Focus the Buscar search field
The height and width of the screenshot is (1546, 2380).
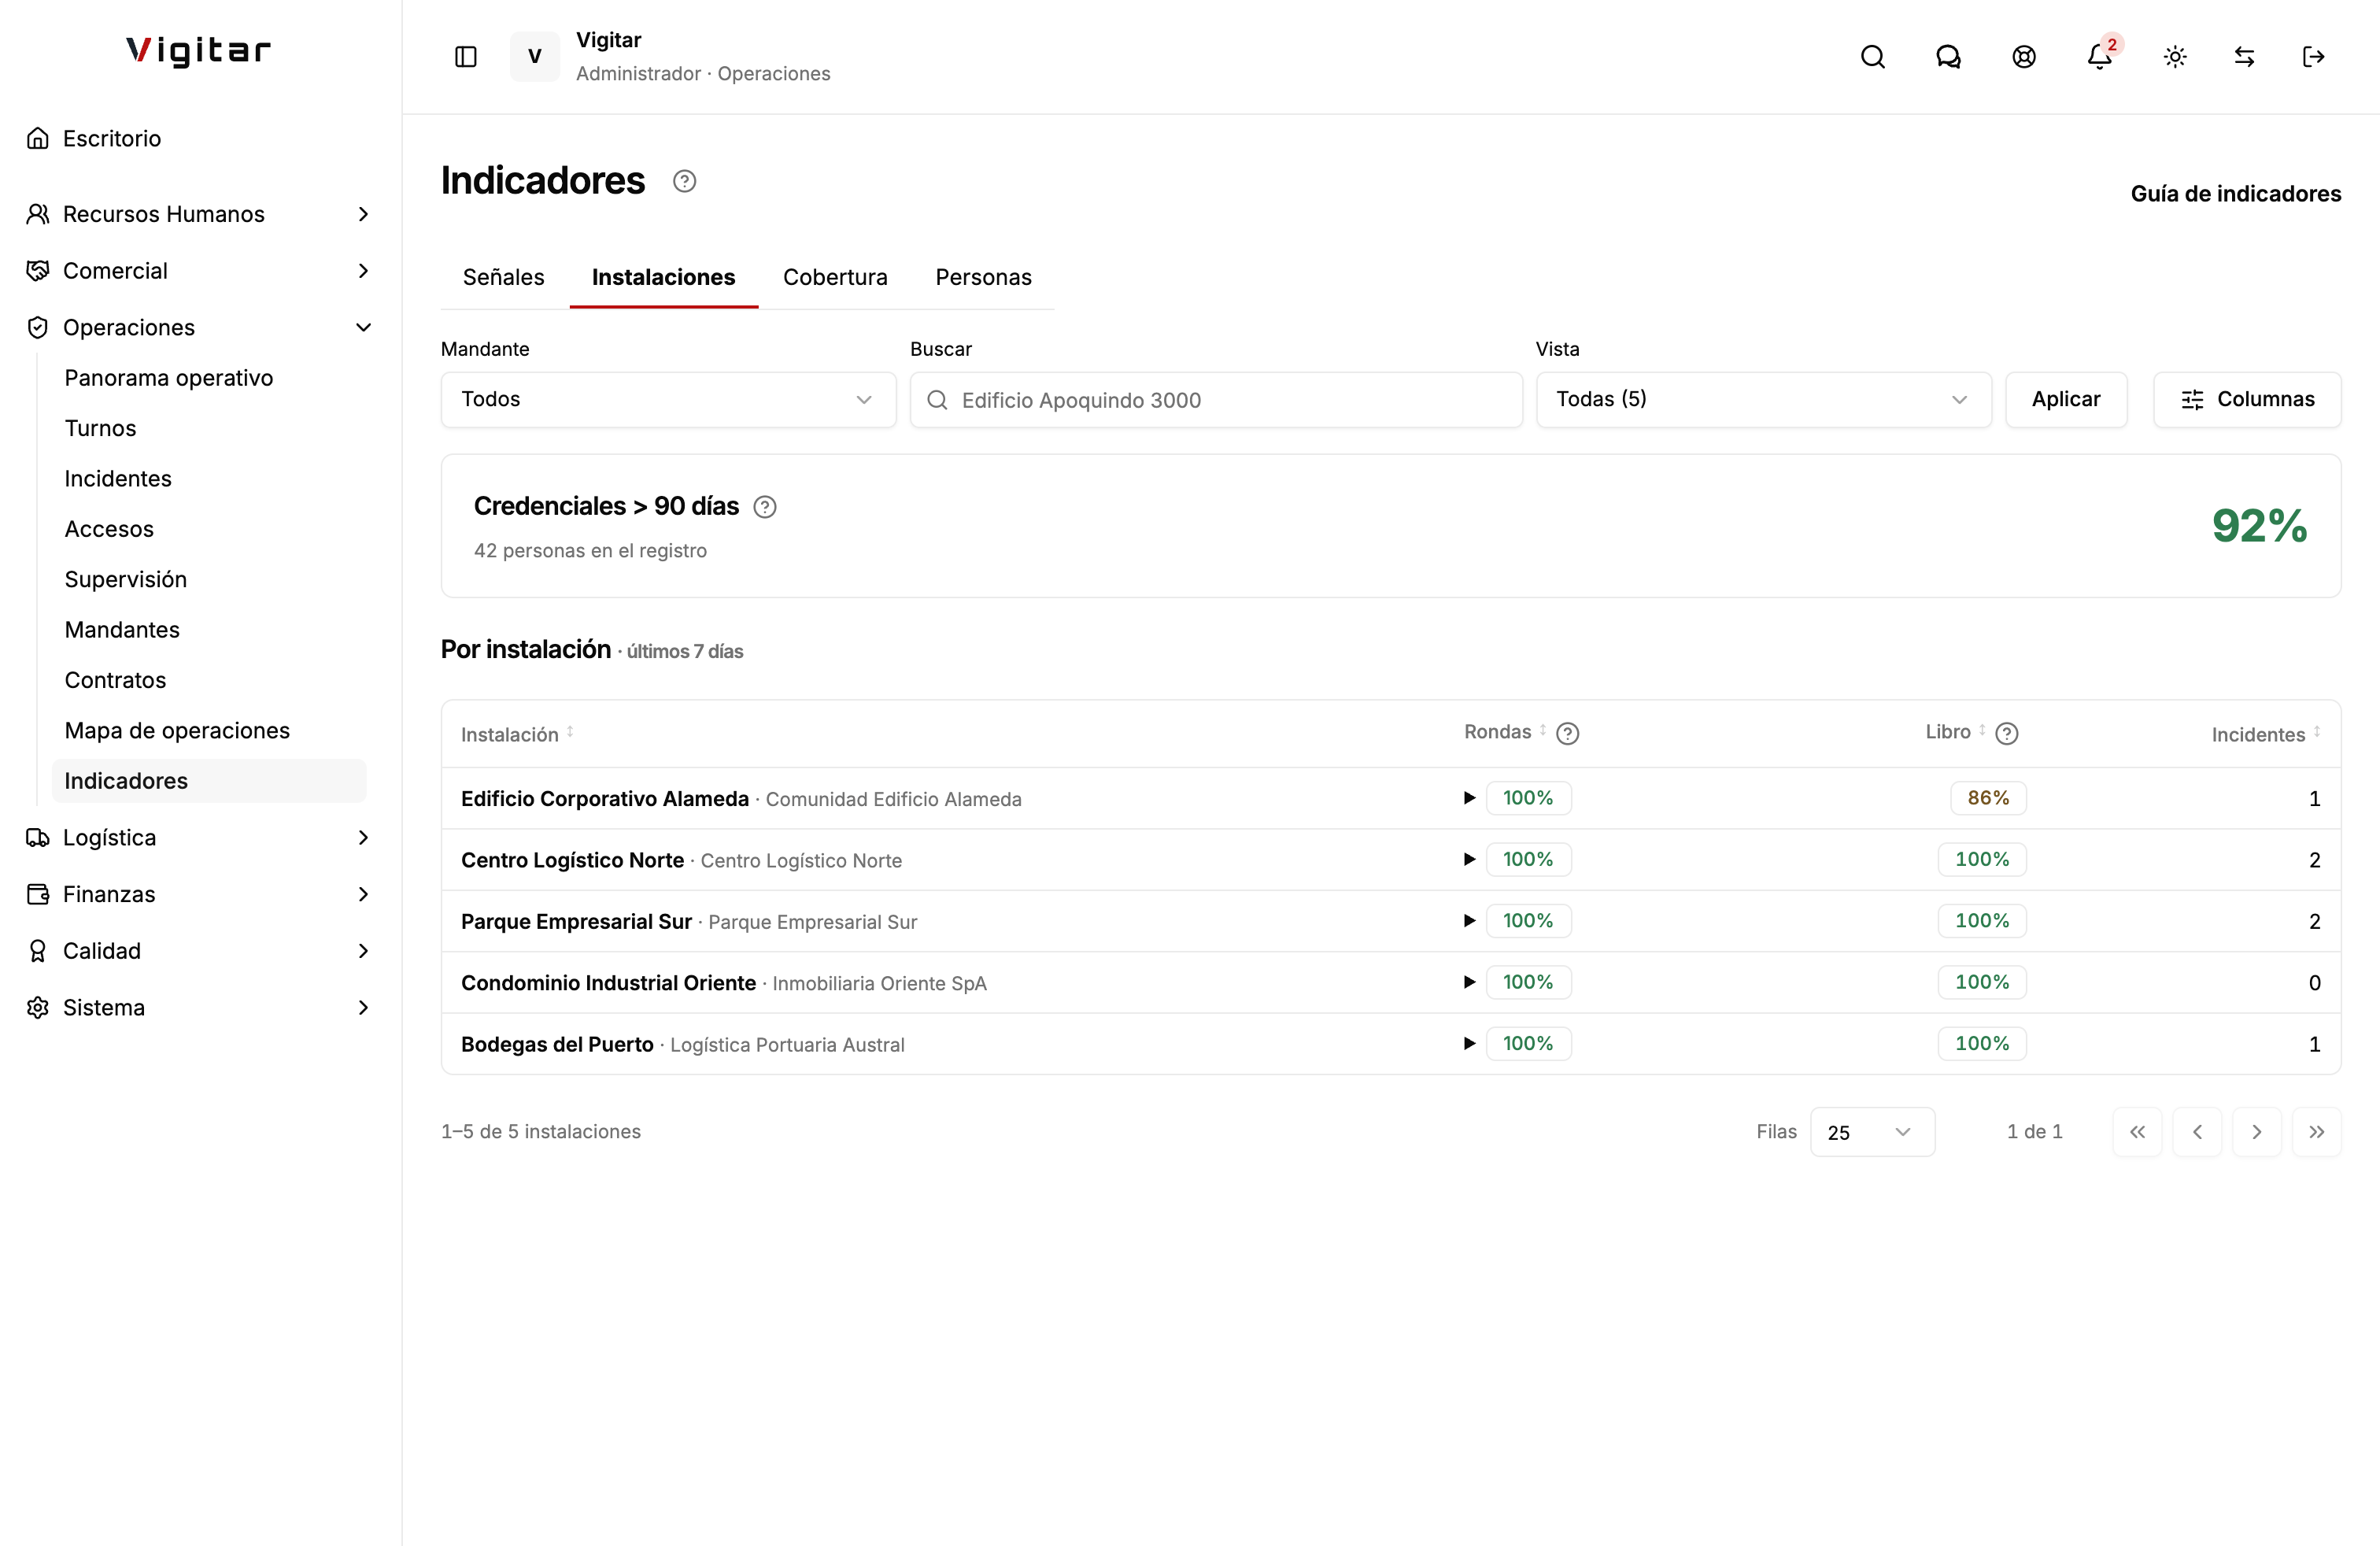pos(1216,400)
